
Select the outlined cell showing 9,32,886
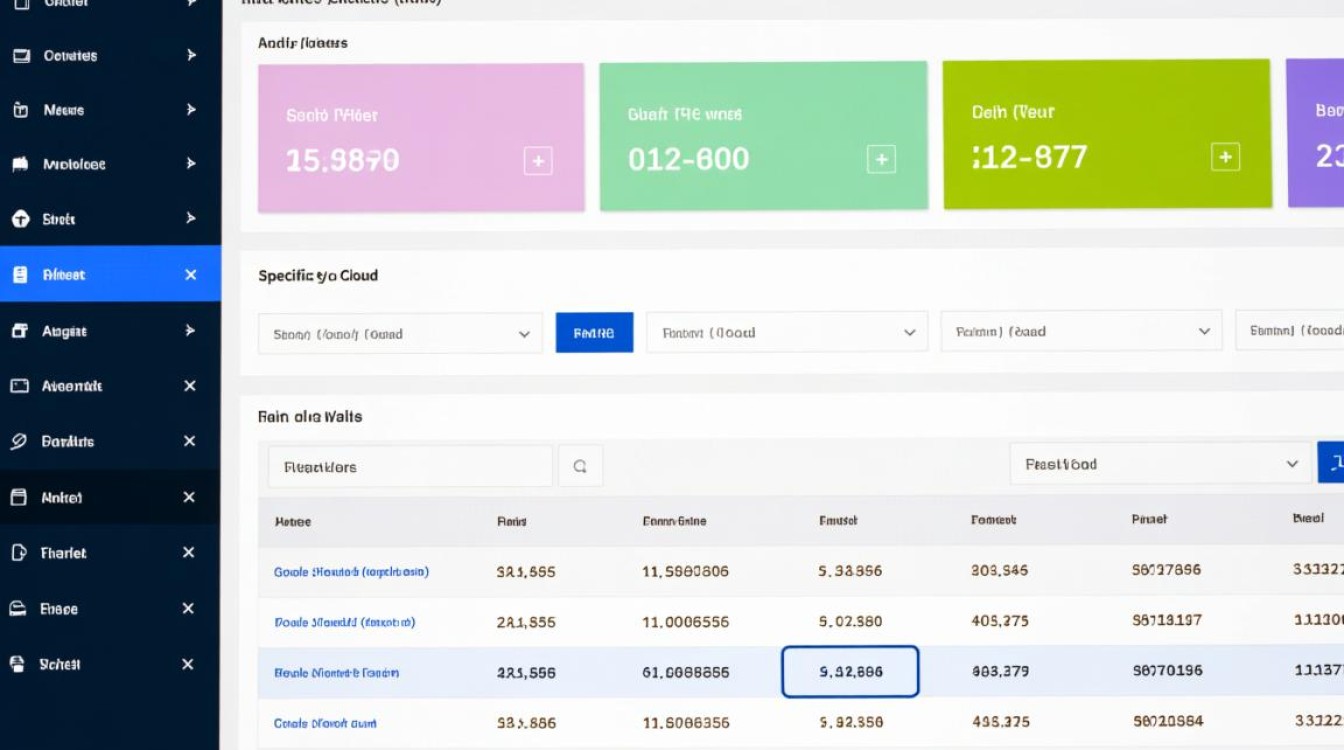tap(850, 672)
